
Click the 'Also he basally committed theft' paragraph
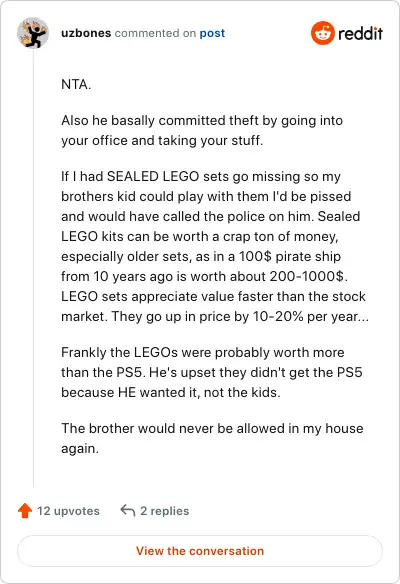(202, 130)
